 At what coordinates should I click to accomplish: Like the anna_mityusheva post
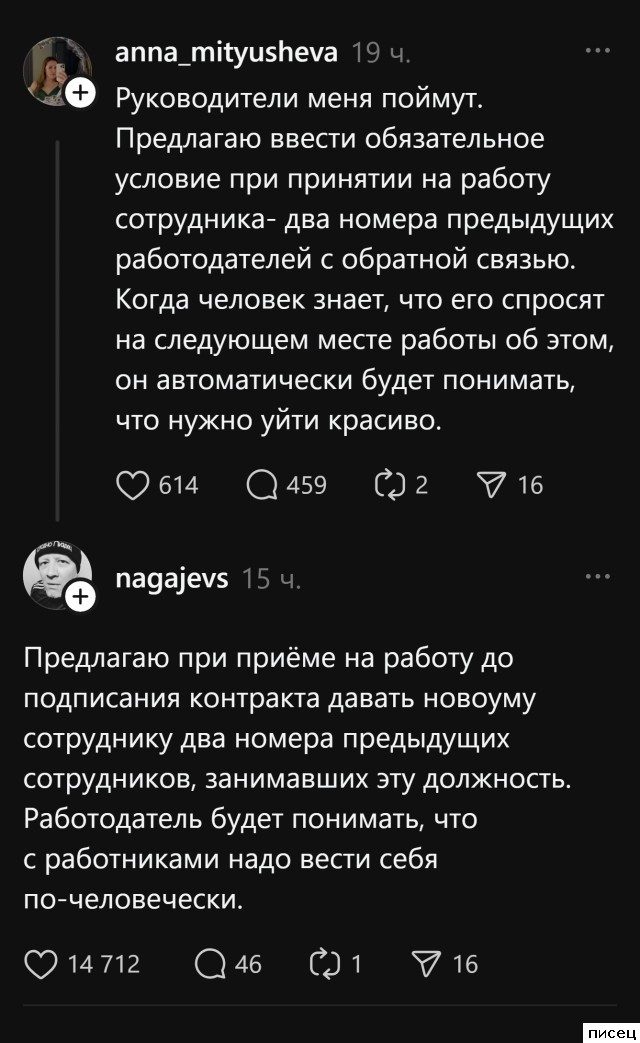pyautogui.click(x=131, y=485)
